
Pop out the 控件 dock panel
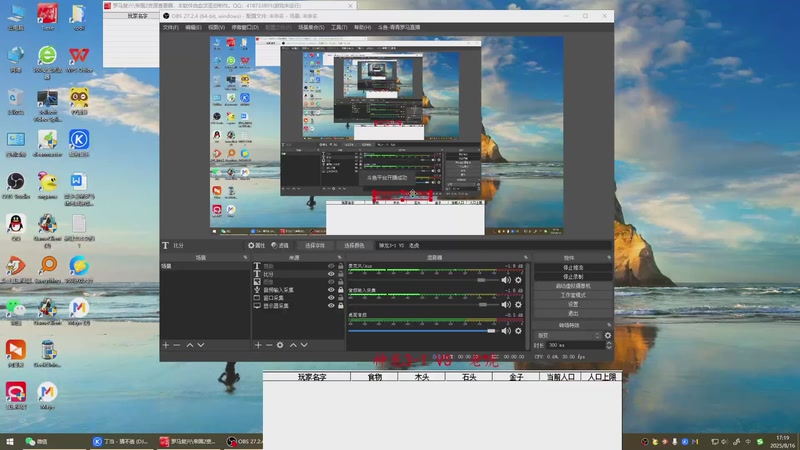[x=609, y=258]
